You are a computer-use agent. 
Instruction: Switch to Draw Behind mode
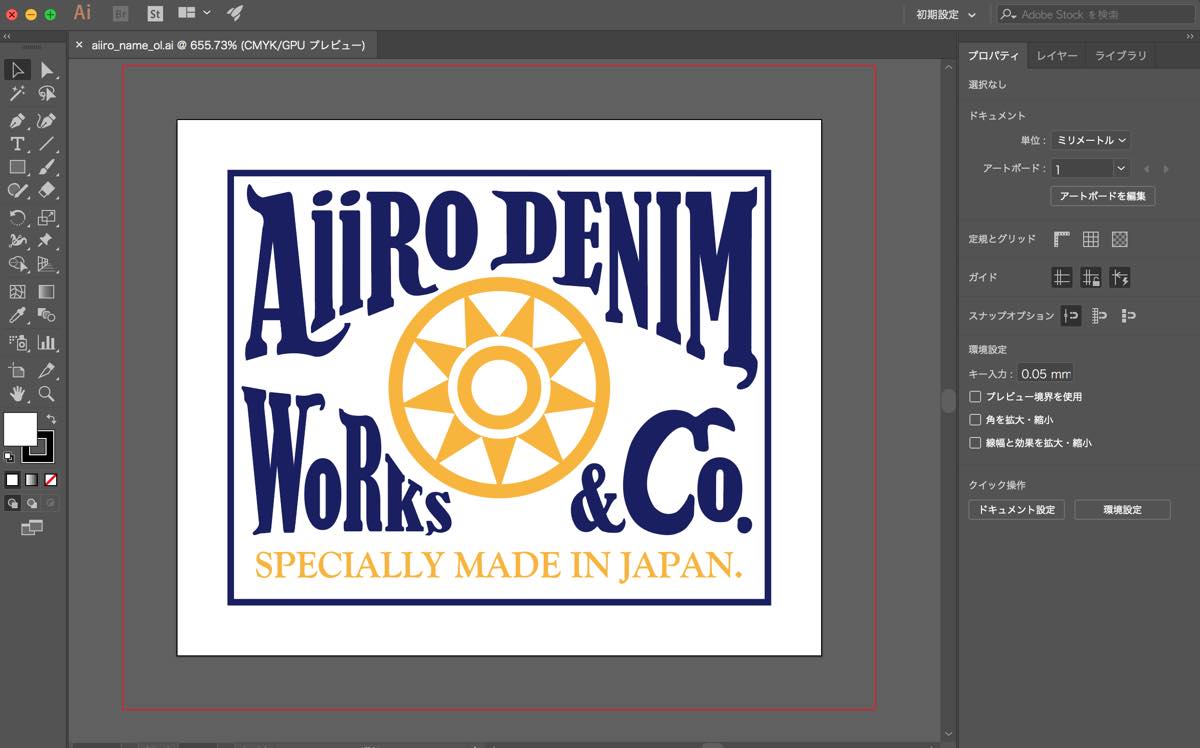pyautogui.click(x=31, y=503)
